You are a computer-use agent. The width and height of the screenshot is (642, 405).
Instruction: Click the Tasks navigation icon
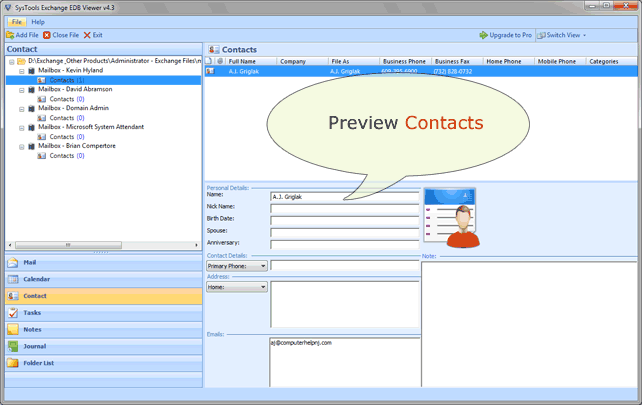click(13, 313)
